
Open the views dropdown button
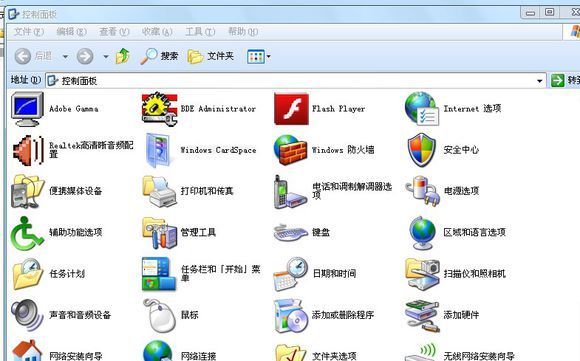pos(259,57)
